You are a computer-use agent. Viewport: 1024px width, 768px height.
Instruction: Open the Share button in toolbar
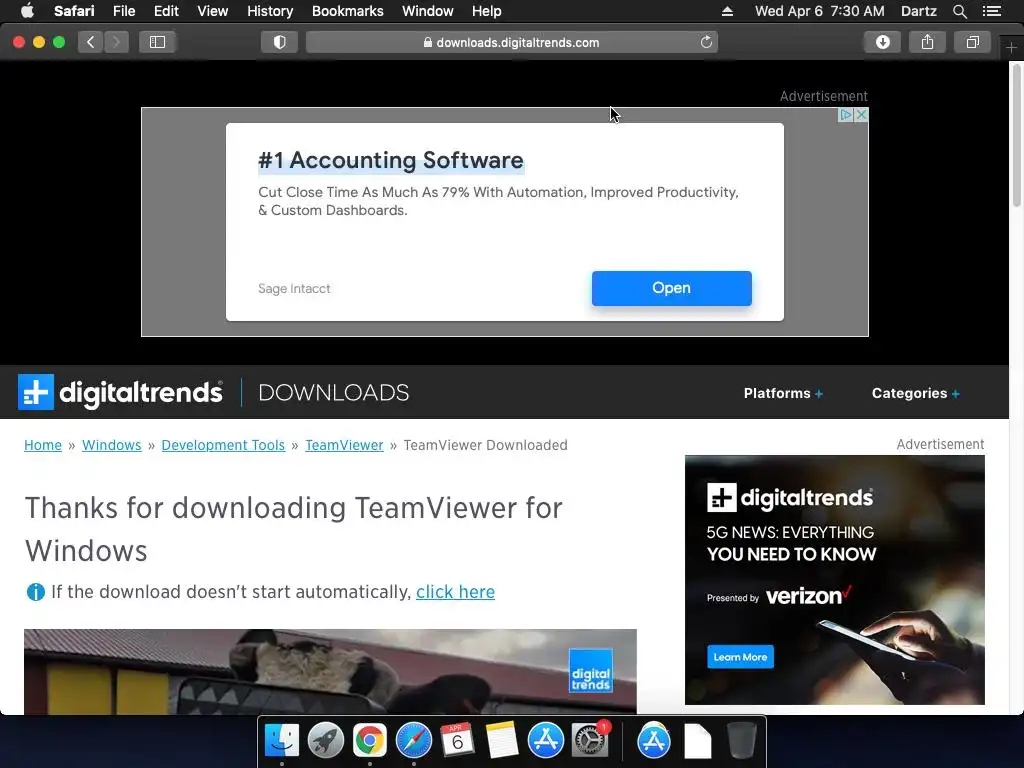click(927, 42)
